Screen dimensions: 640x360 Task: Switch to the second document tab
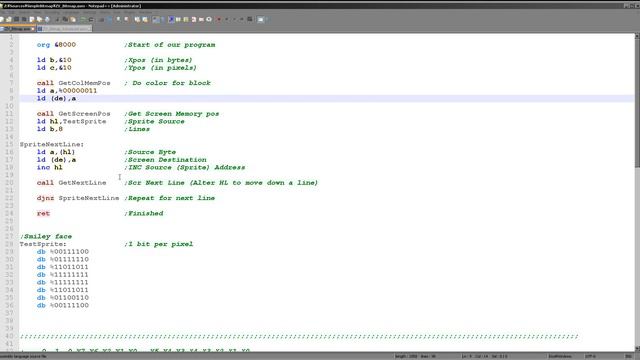(x=63, y=29)
